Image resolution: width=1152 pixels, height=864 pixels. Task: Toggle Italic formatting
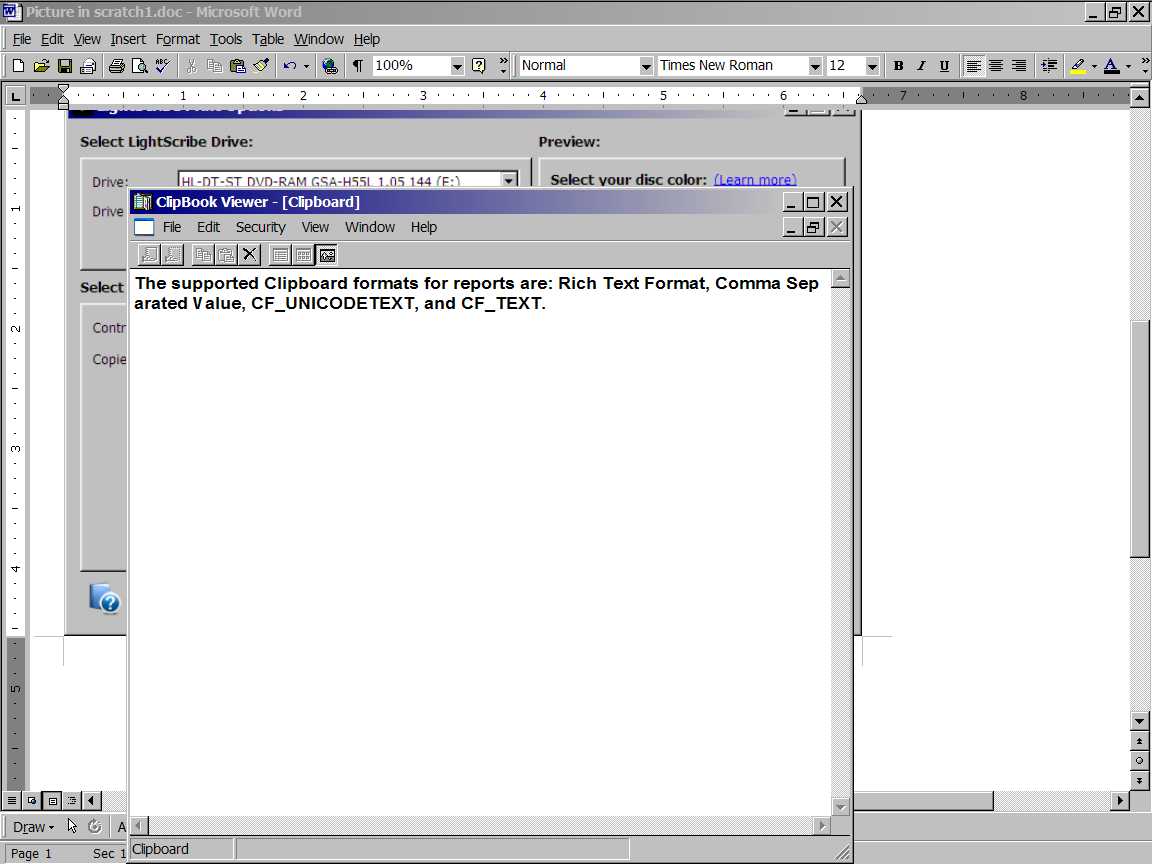point(921,66)
